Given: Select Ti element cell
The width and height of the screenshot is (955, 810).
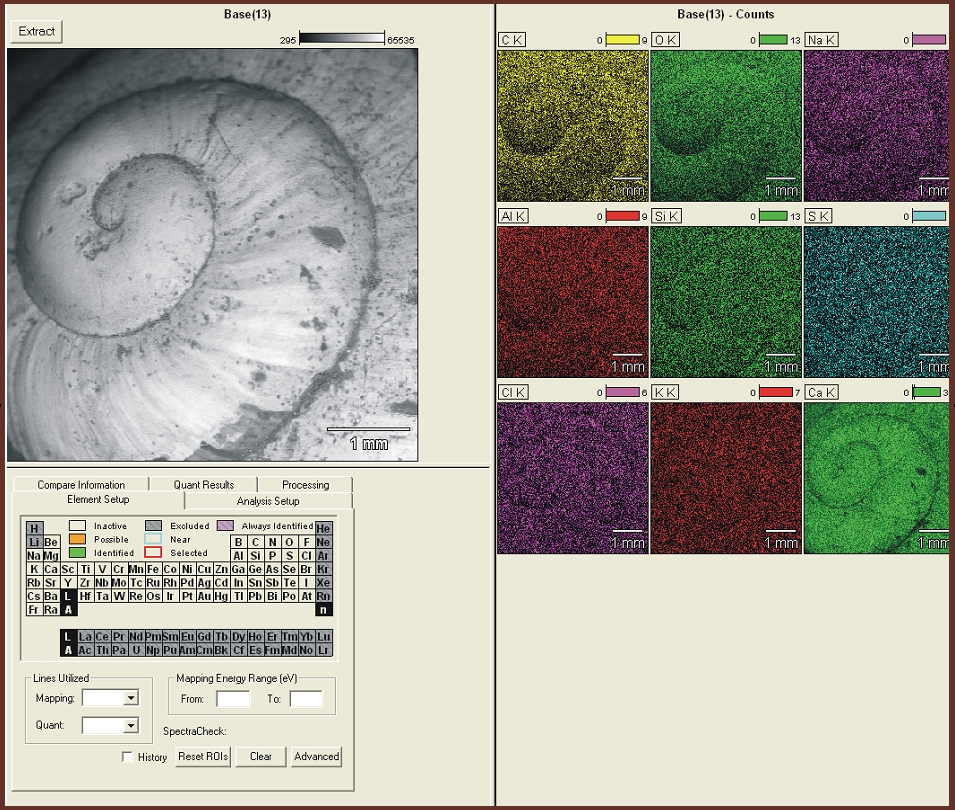Looking at the screenshot, I should 85,569.
